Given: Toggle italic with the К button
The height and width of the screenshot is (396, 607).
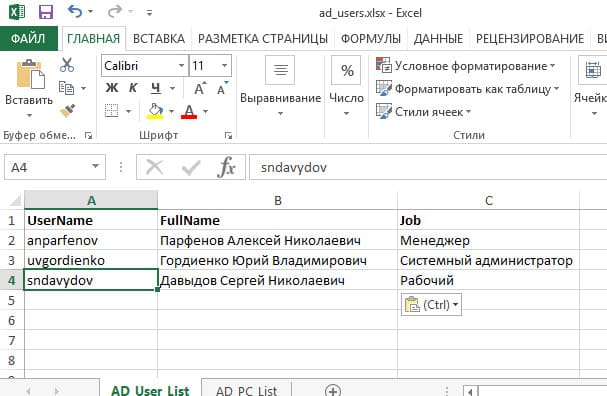Looking at the screenshot, I should point(133,88).
